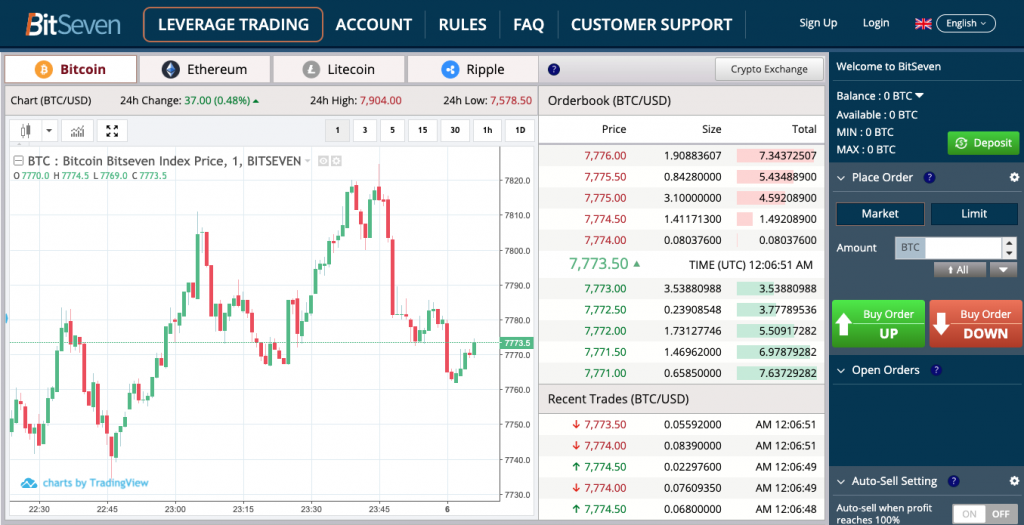Select 5 minute chart interval
Image resolution: width=1024 pixels, height=525 pixels.
(392, 130)
